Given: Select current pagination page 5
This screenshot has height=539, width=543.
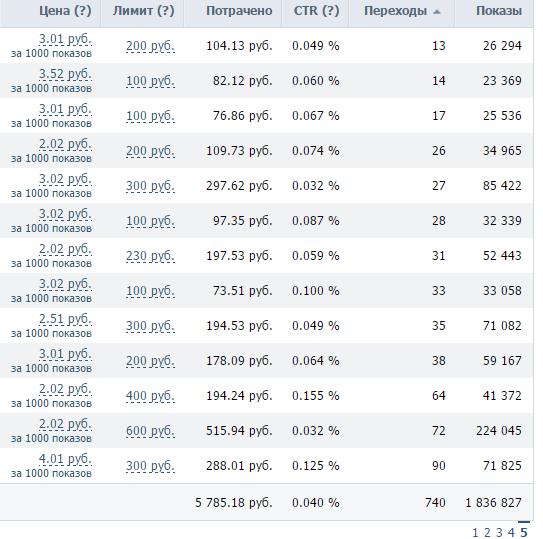Looking at the screenshot, I should (x=524, y=532).
